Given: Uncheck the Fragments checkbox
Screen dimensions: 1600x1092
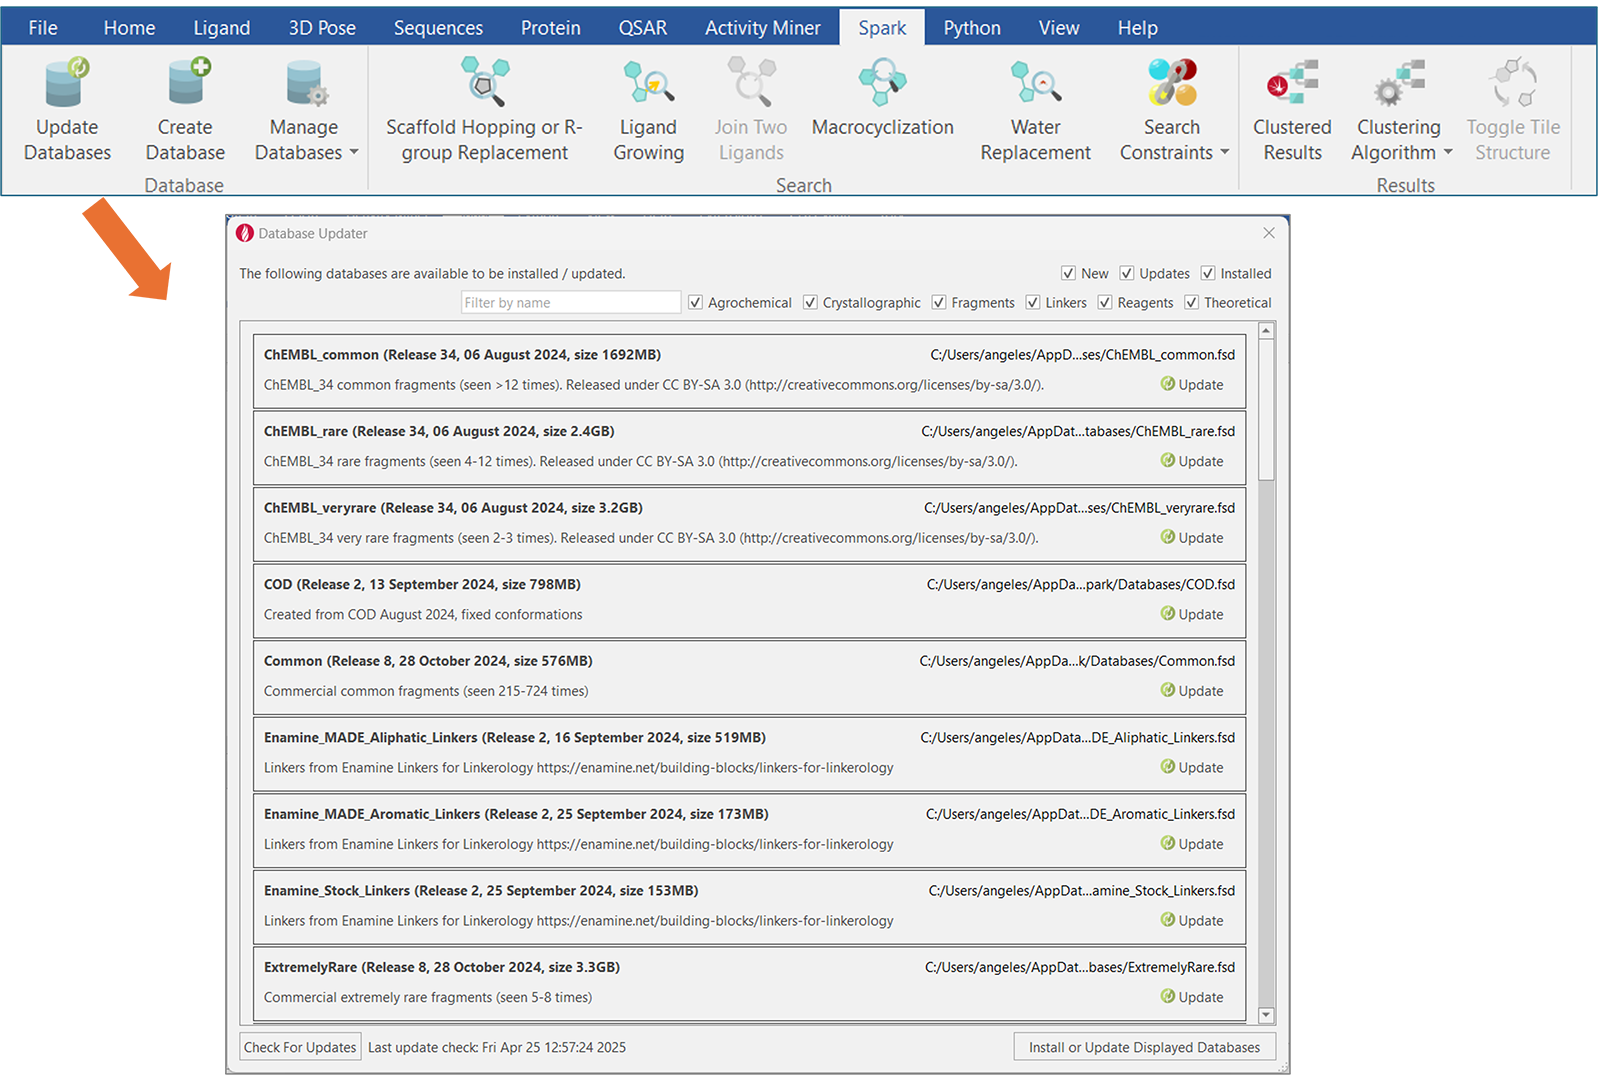Looking at the screenshot, I should point(939,302).
